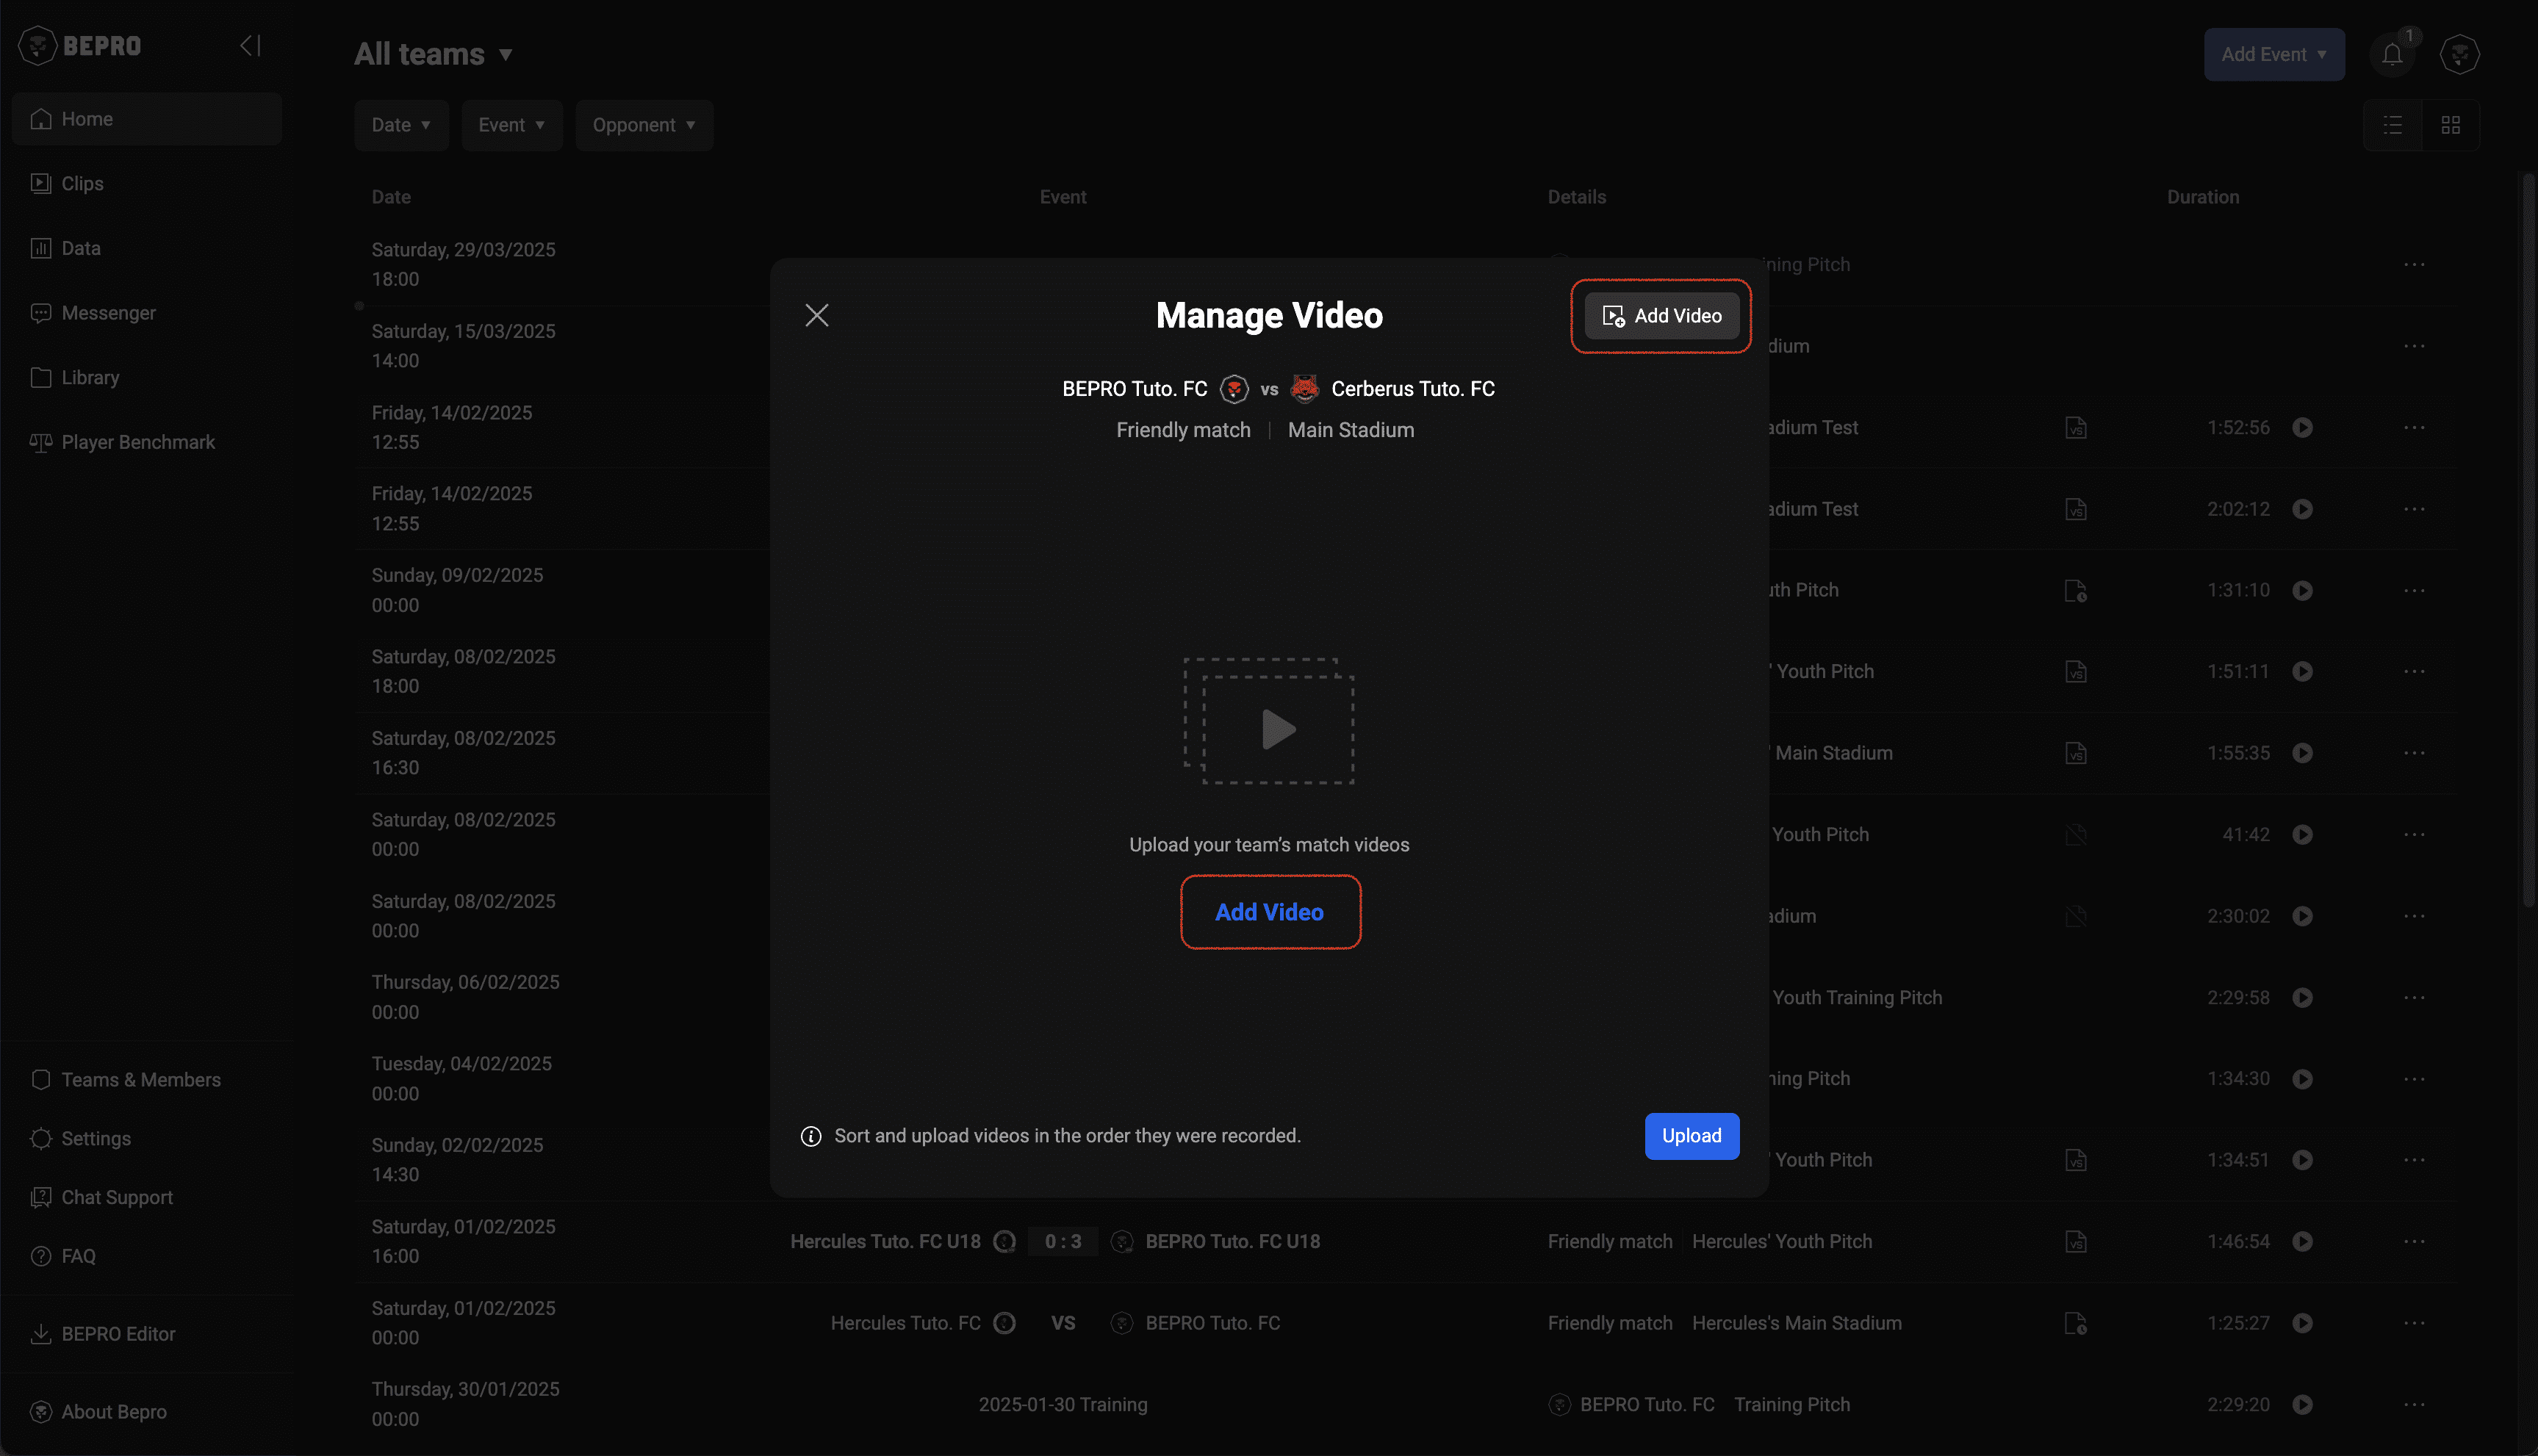
Task: Play video with duration 1:55:35
Action: [2302, 753]
